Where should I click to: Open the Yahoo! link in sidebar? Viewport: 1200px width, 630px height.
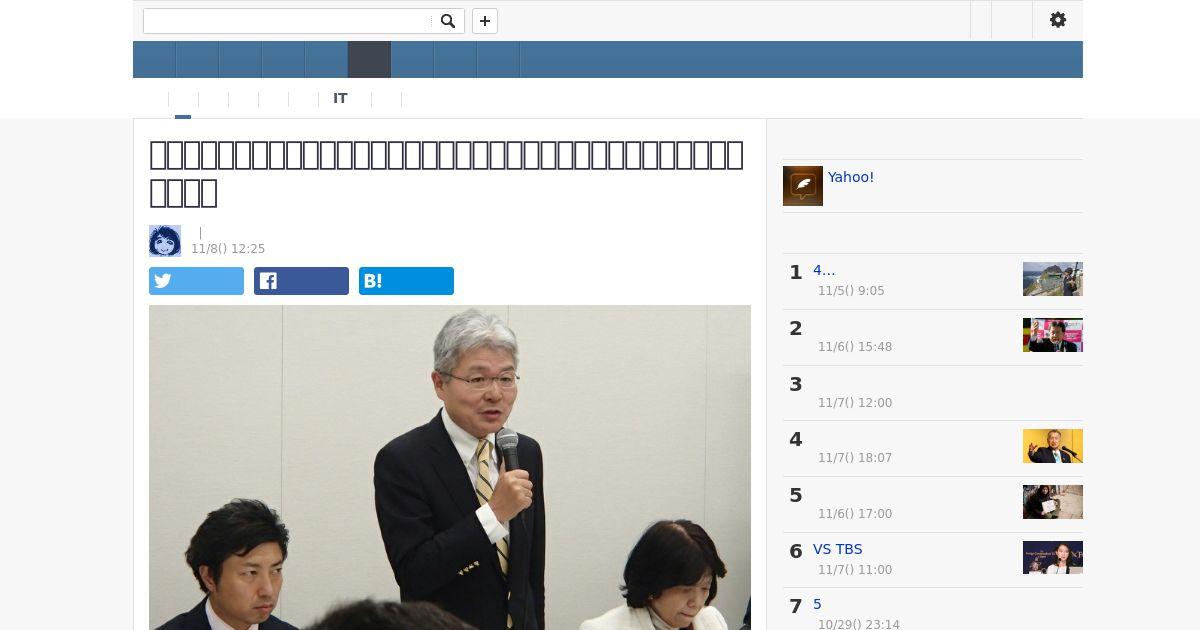click(x=851, y=177)
